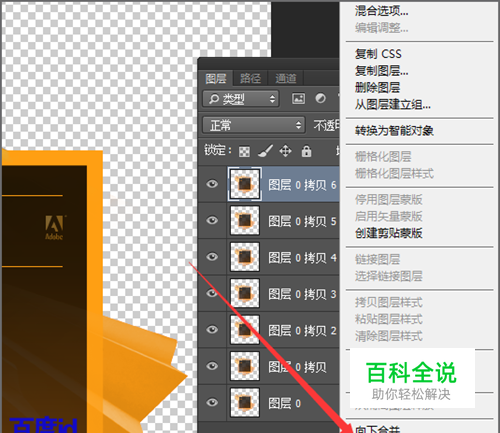Click the 停用图层蒙版 menu entry
500x433 pixels.
pyautogui.click(x=389, y=199)
